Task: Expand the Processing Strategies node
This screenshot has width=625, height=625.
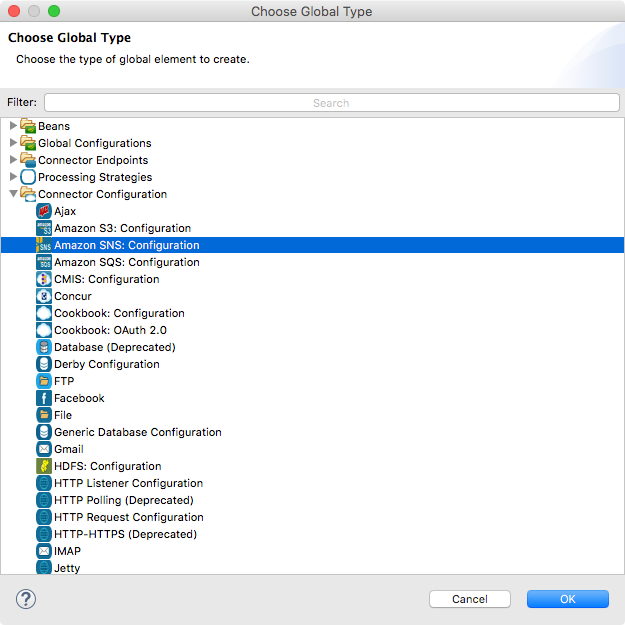Action: pos(13,177)
